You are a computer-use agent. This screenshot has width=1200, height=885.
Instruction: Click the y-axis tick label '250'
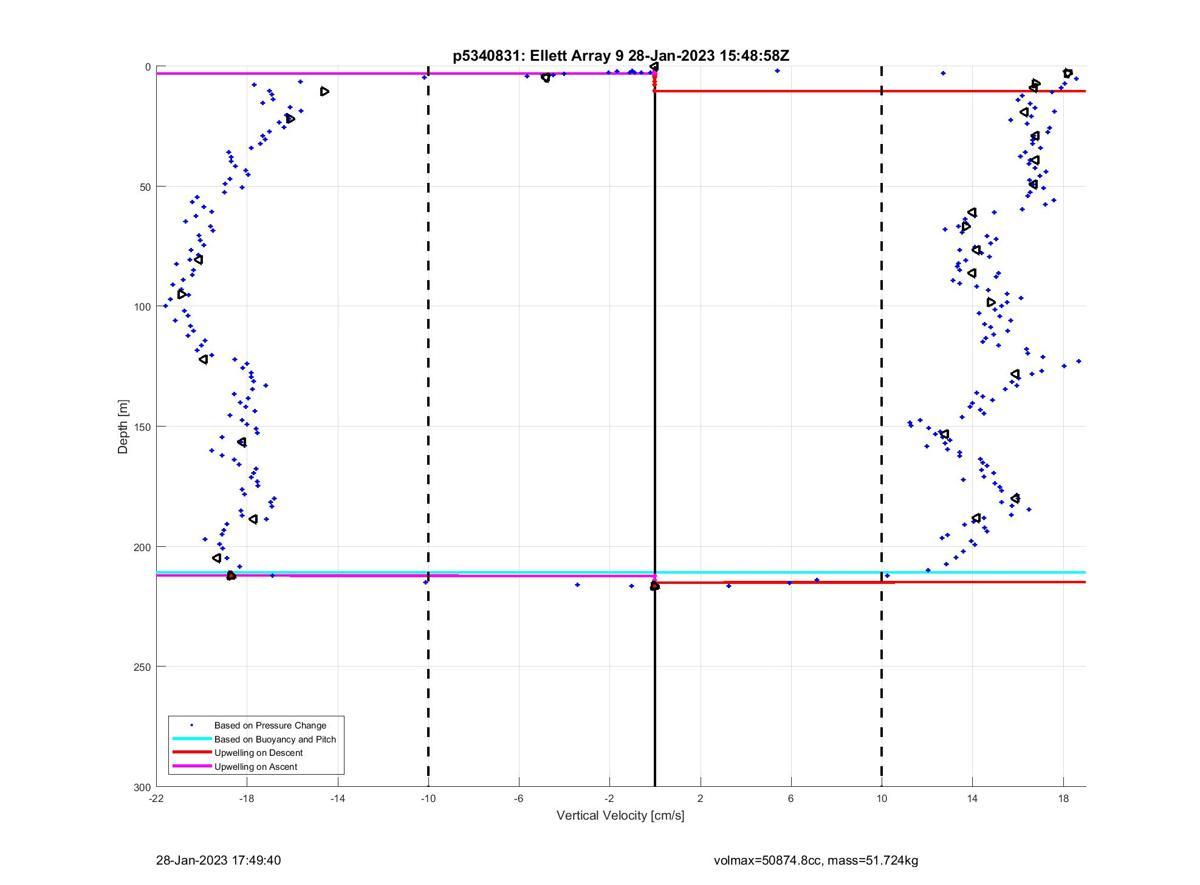point(142,667)
